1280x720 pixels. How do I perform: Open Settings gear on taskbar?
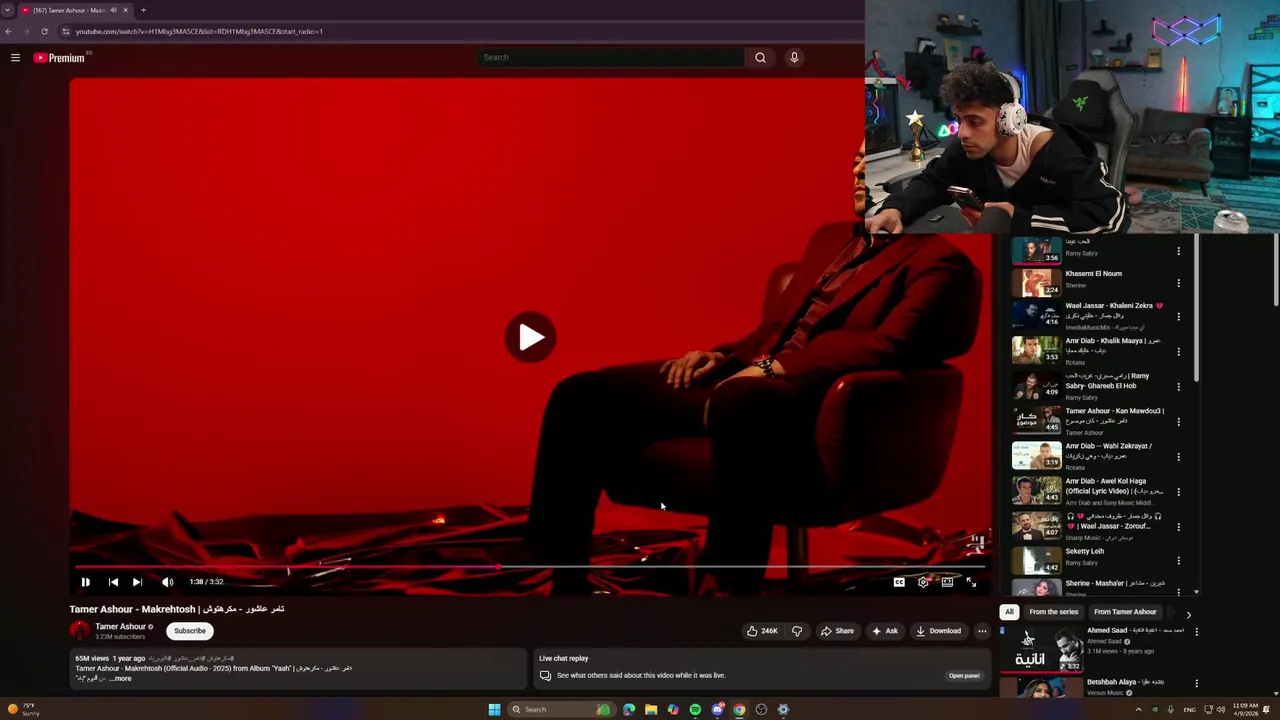(x=783, y=710)
